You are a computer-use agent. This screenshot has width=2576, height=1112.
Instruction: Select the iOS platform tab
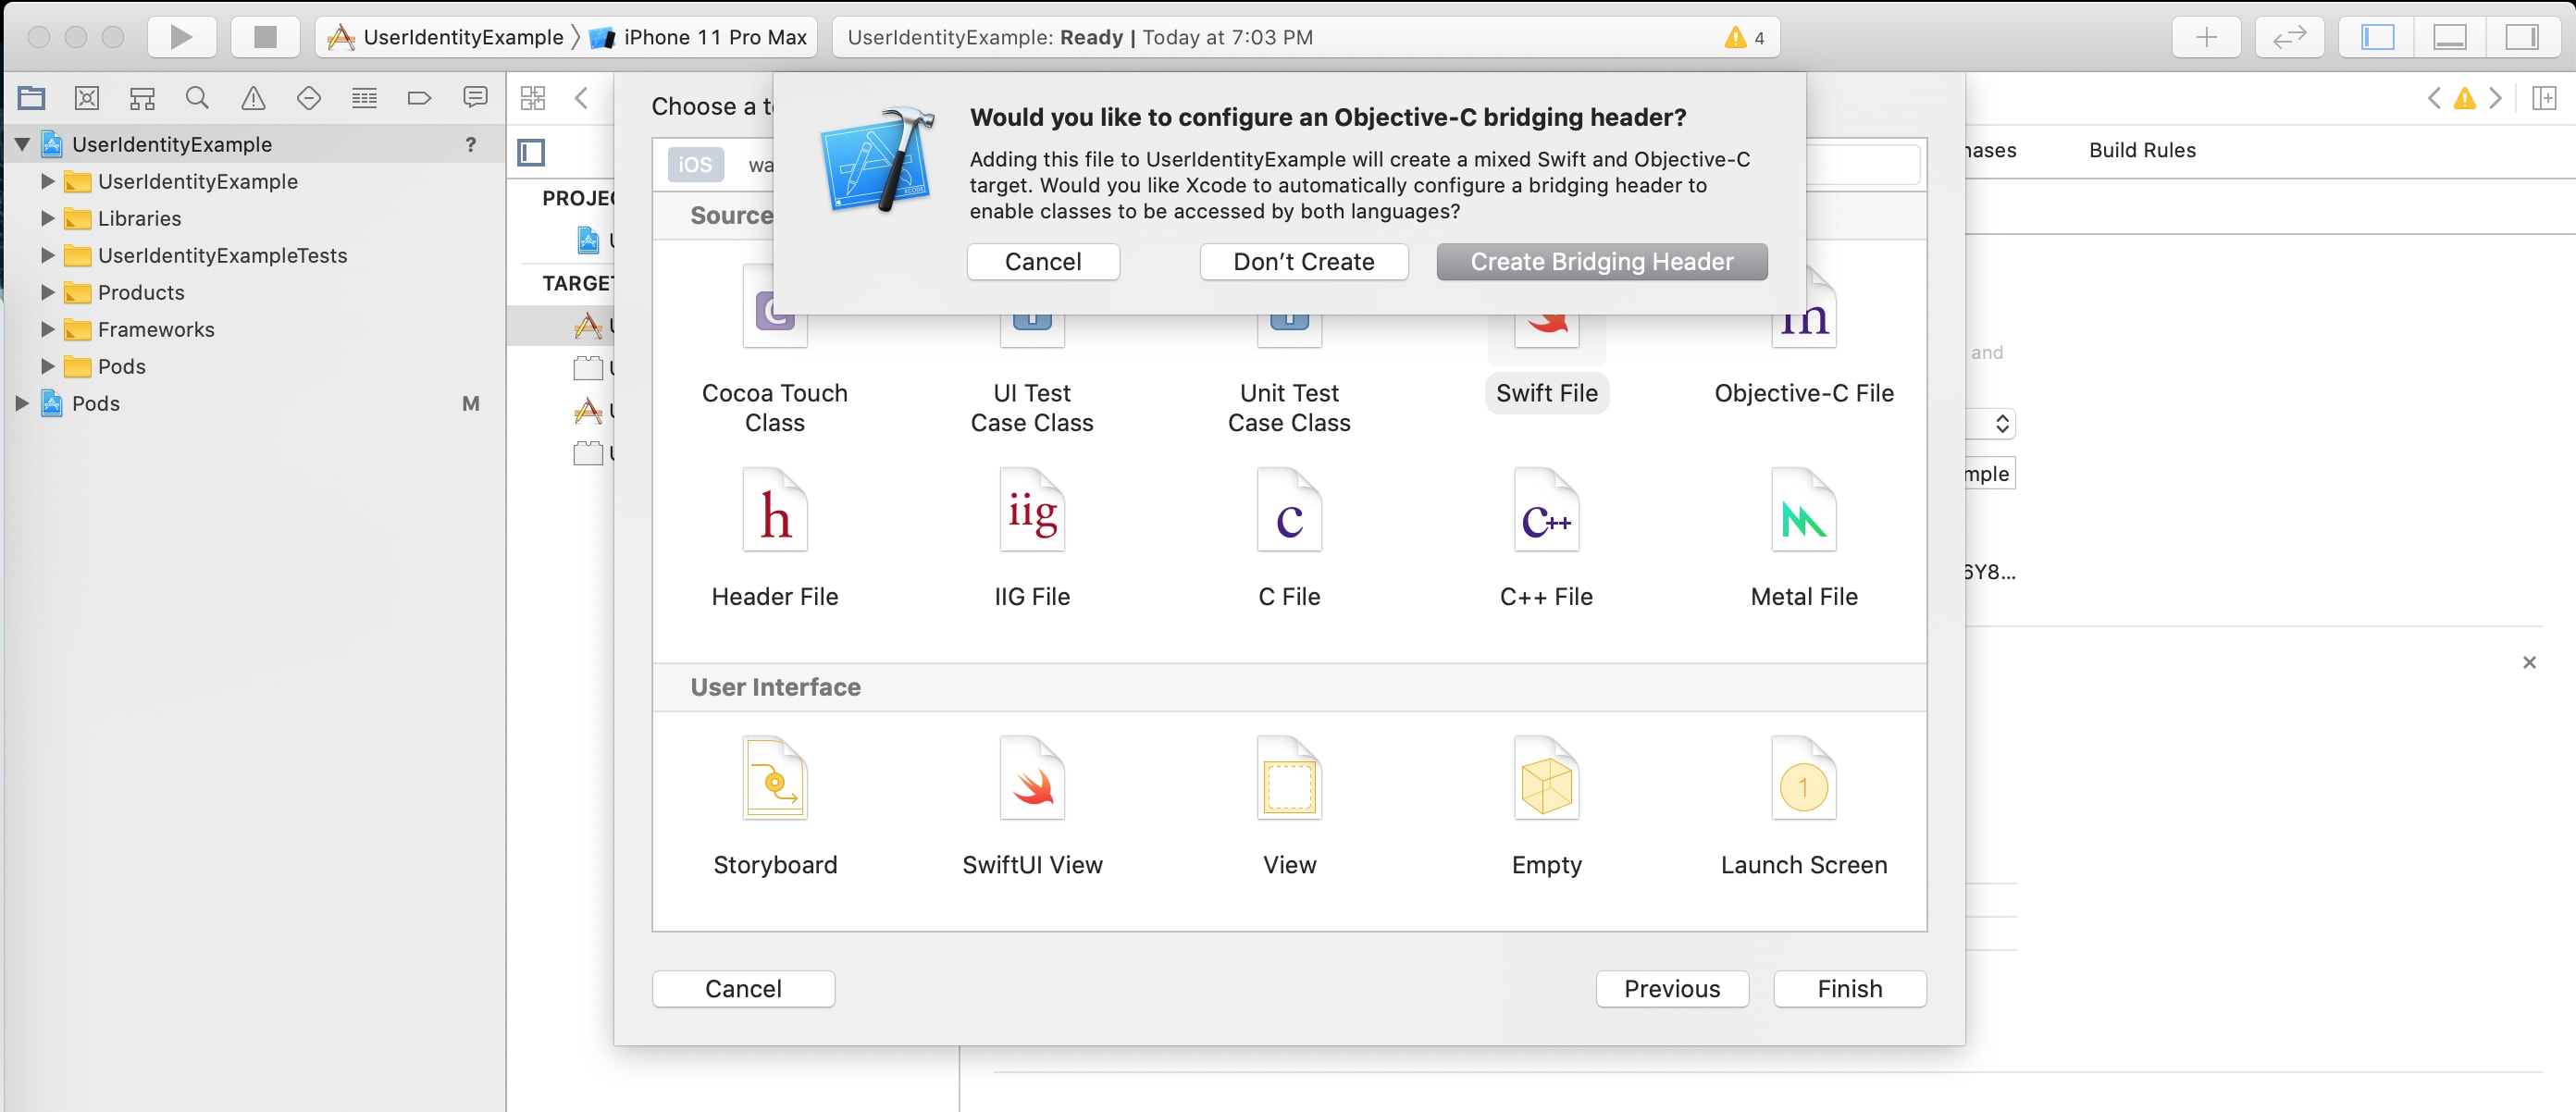tap(693, 165)
